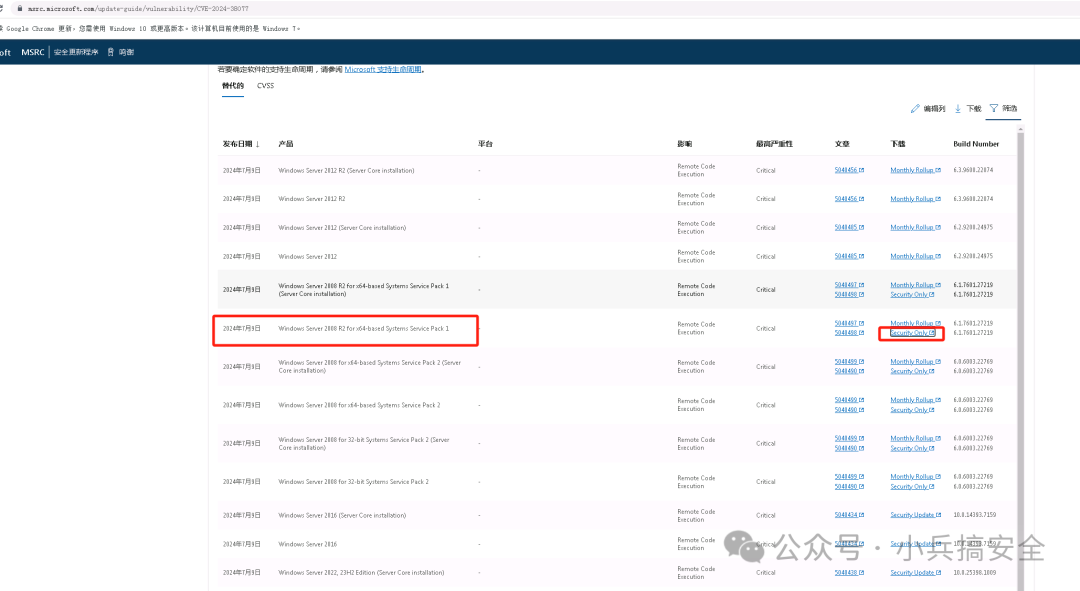Click the address bar URL field
The height and width of the screenshot is (591, 1080).
[138, 8]
